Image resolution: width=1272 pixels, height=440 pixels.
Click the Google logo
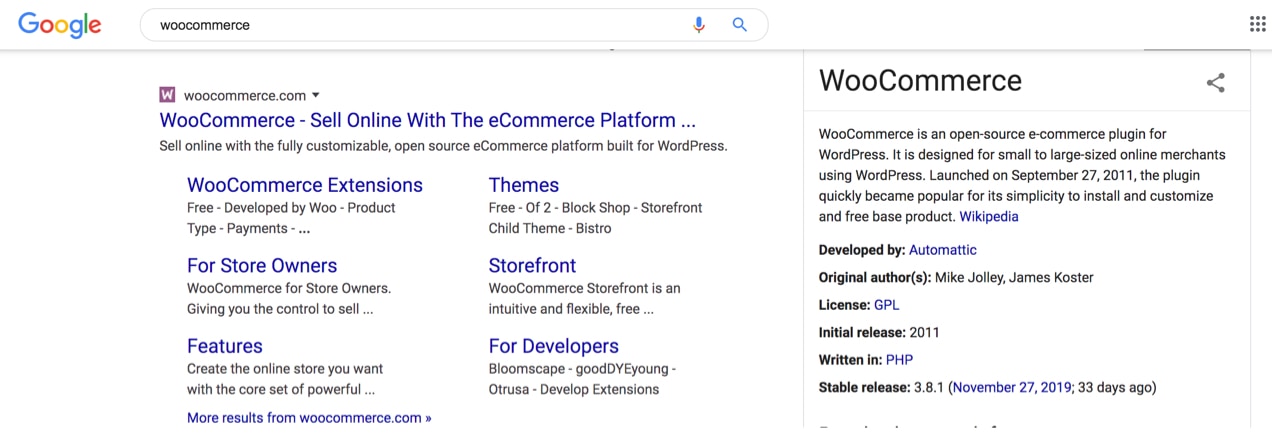(60, 25)
